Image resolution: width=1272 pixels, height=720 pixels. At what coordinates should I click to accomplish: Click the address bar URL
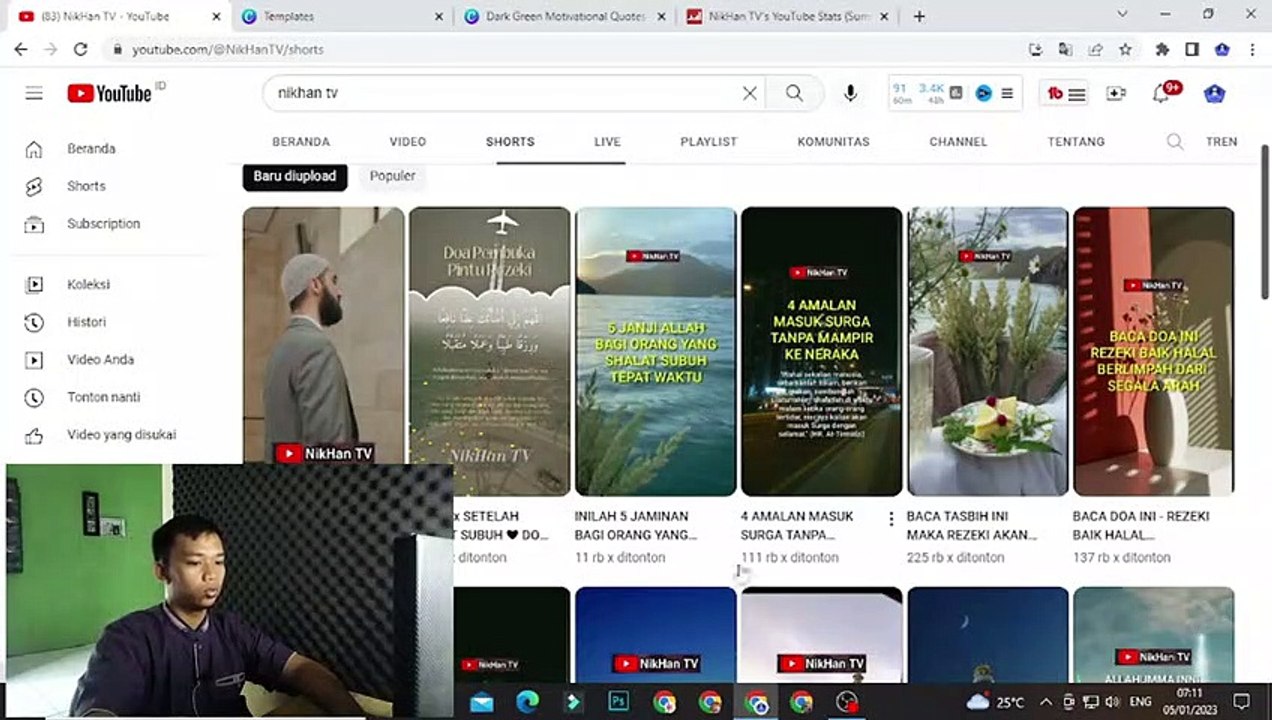pyautogui.click(x=228, y=49)
